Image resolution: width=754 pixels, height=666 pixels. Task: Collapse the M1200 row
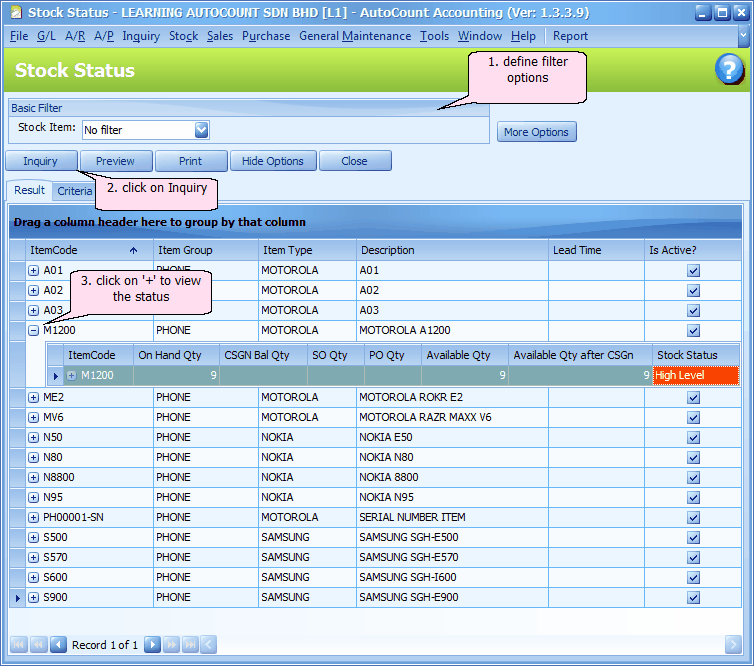33,330
